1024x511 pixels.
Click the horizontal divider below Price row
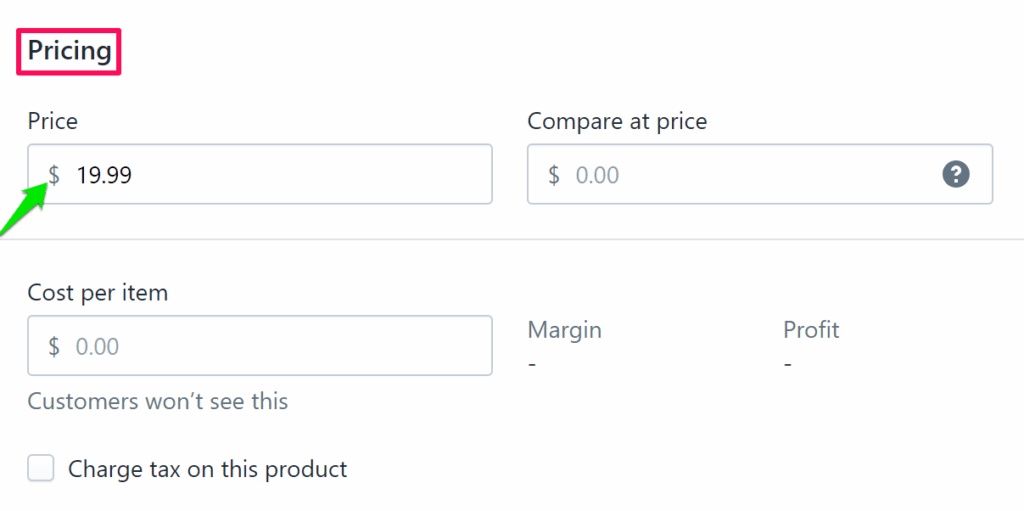click(x=512, y=239)
